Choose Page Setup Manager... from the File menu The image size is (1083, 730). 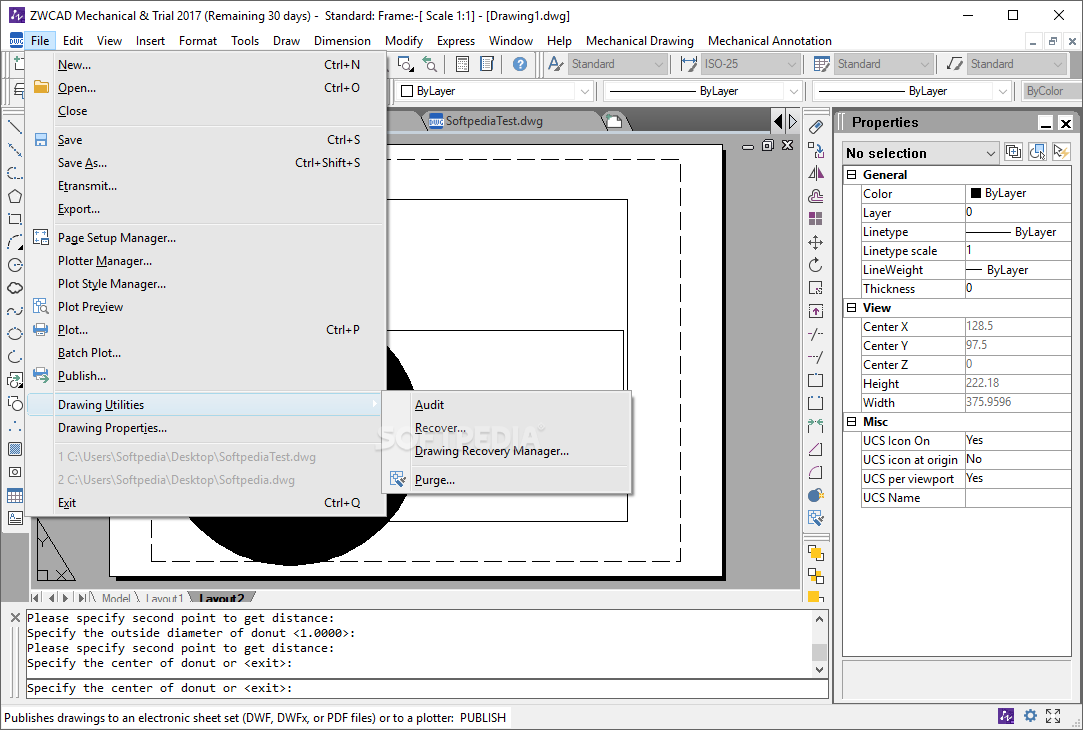pos(207,238)
